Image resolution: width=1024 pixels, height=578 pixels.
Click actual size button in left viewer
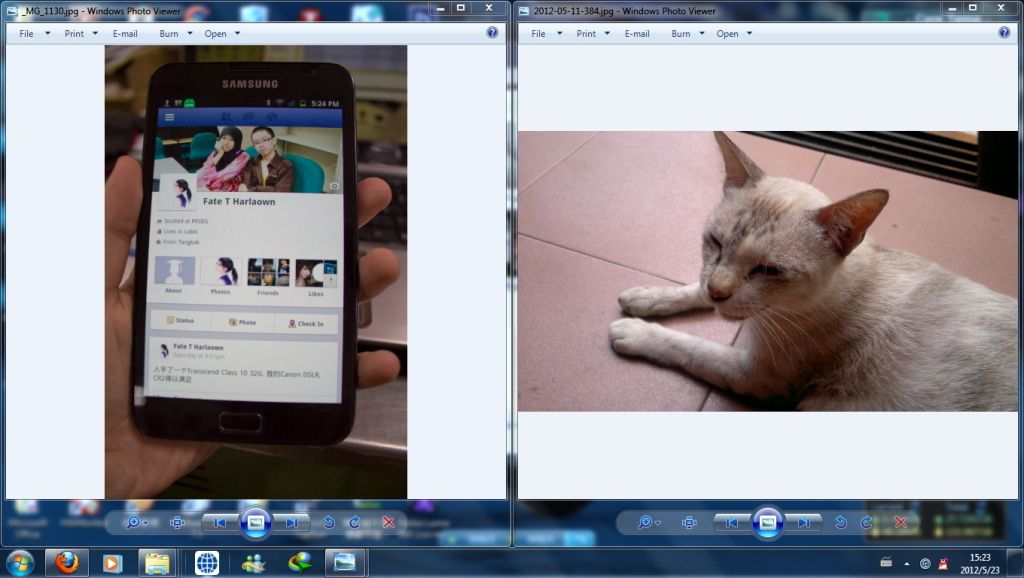pos(178,522)
